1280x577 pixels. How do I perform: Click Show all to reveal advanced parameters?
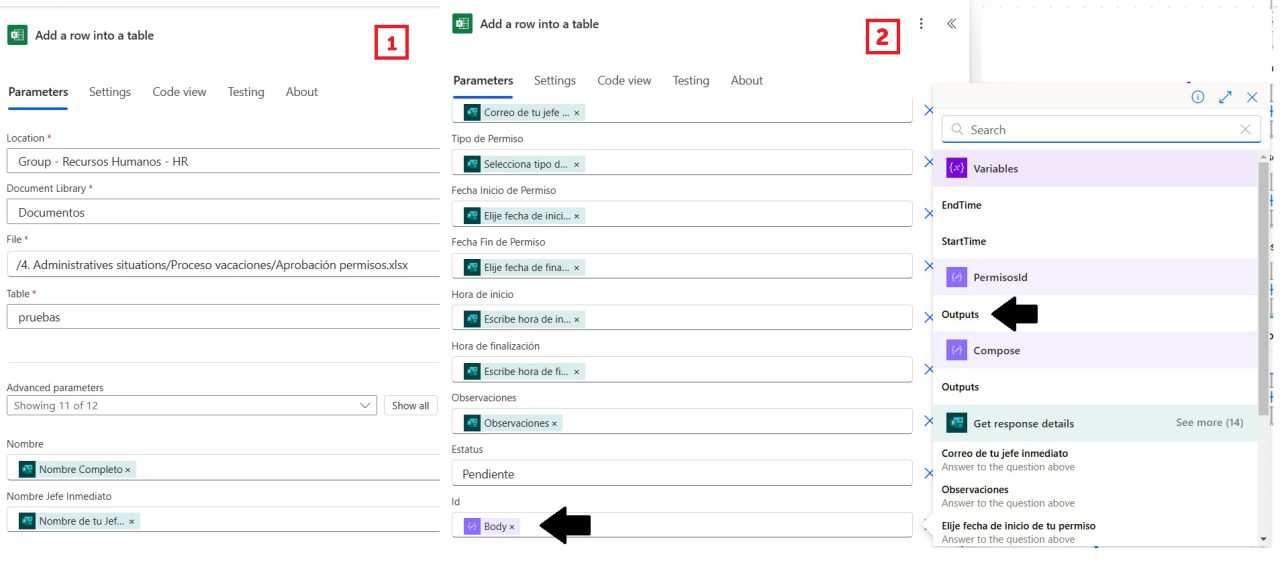411,405
